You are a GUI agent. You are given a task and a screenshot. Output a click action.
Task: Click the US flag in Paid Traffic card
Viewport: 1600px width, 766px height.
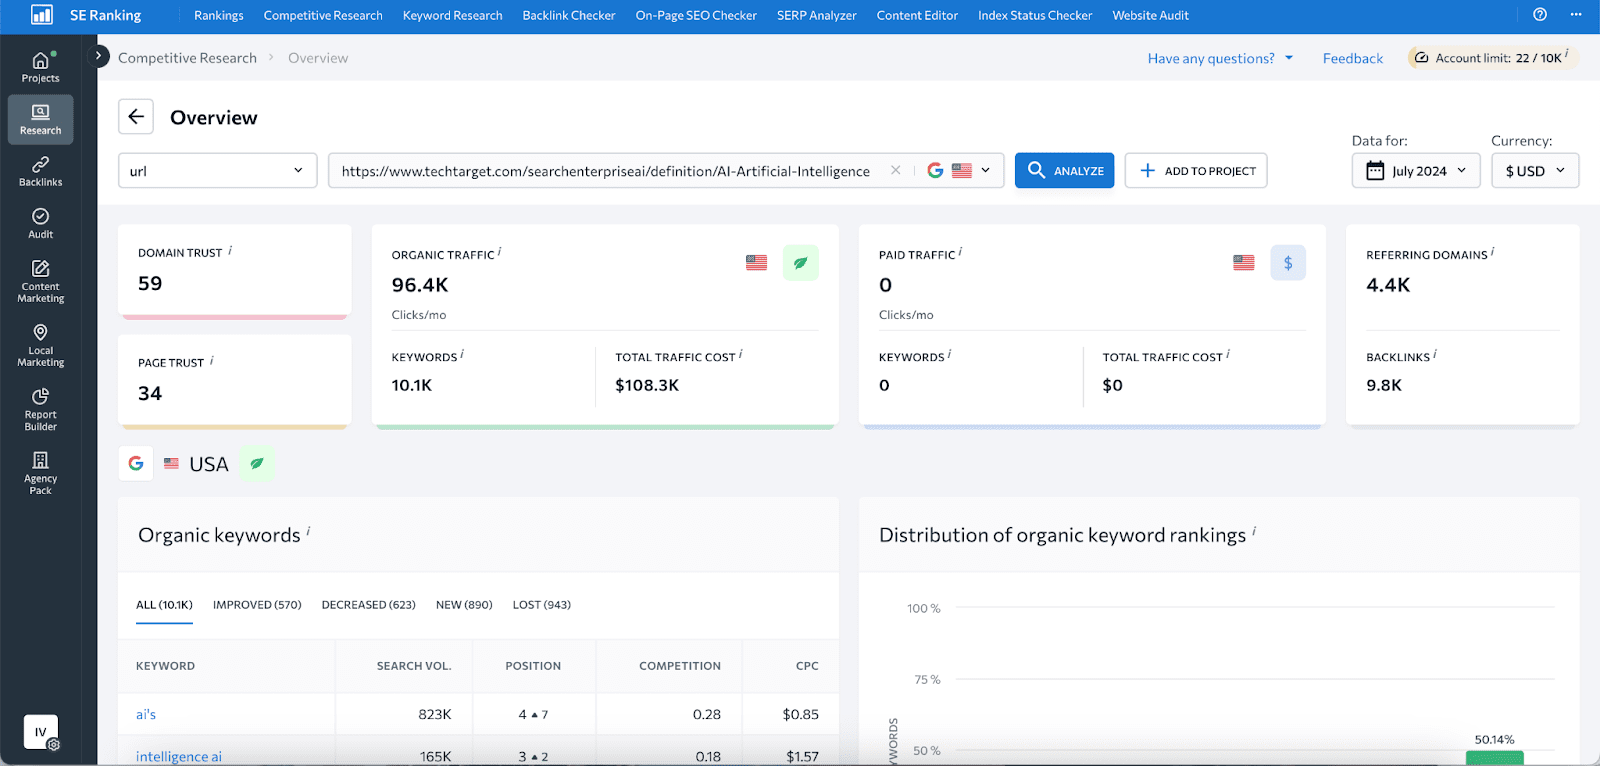[x=1244, y=263]
